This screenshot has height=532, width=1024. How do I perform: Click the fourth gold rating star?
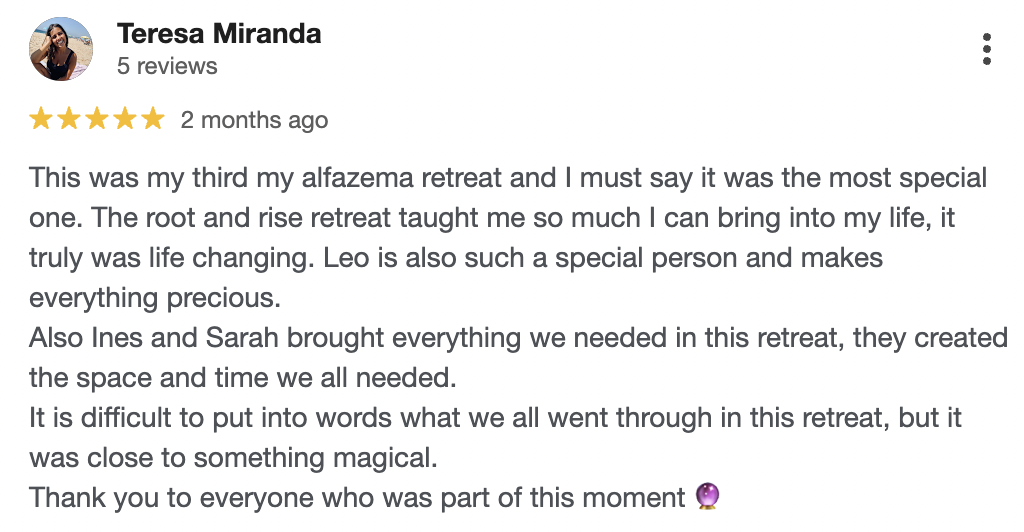[x=125, y=120]
